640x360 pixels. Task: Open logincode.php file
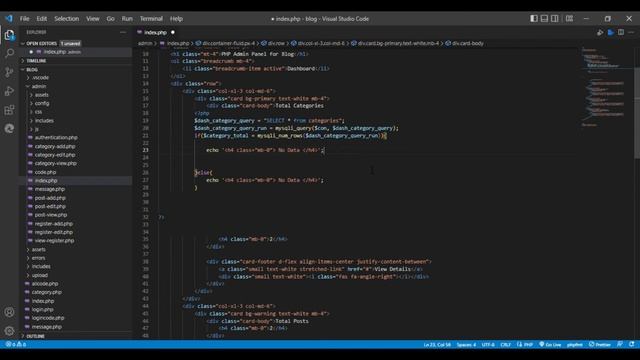48,318
